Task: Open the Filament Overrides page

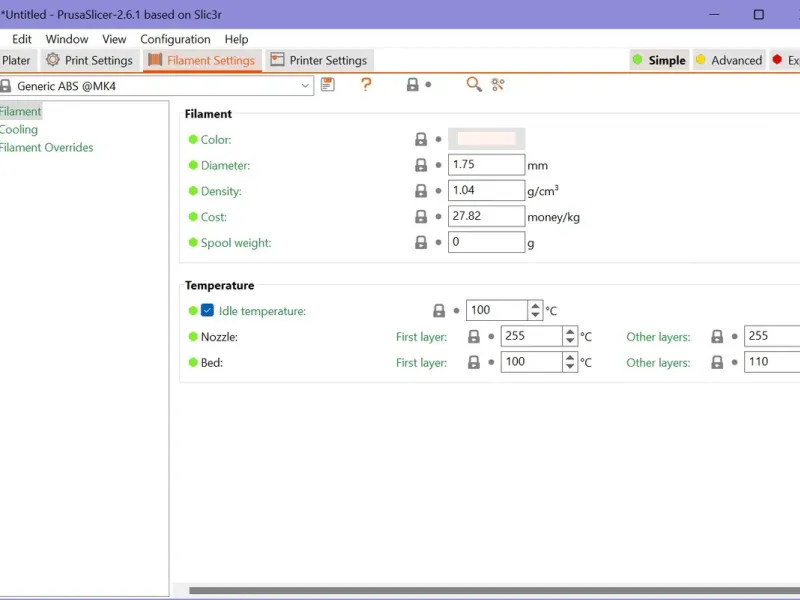Action: click(x=46, y=147)
